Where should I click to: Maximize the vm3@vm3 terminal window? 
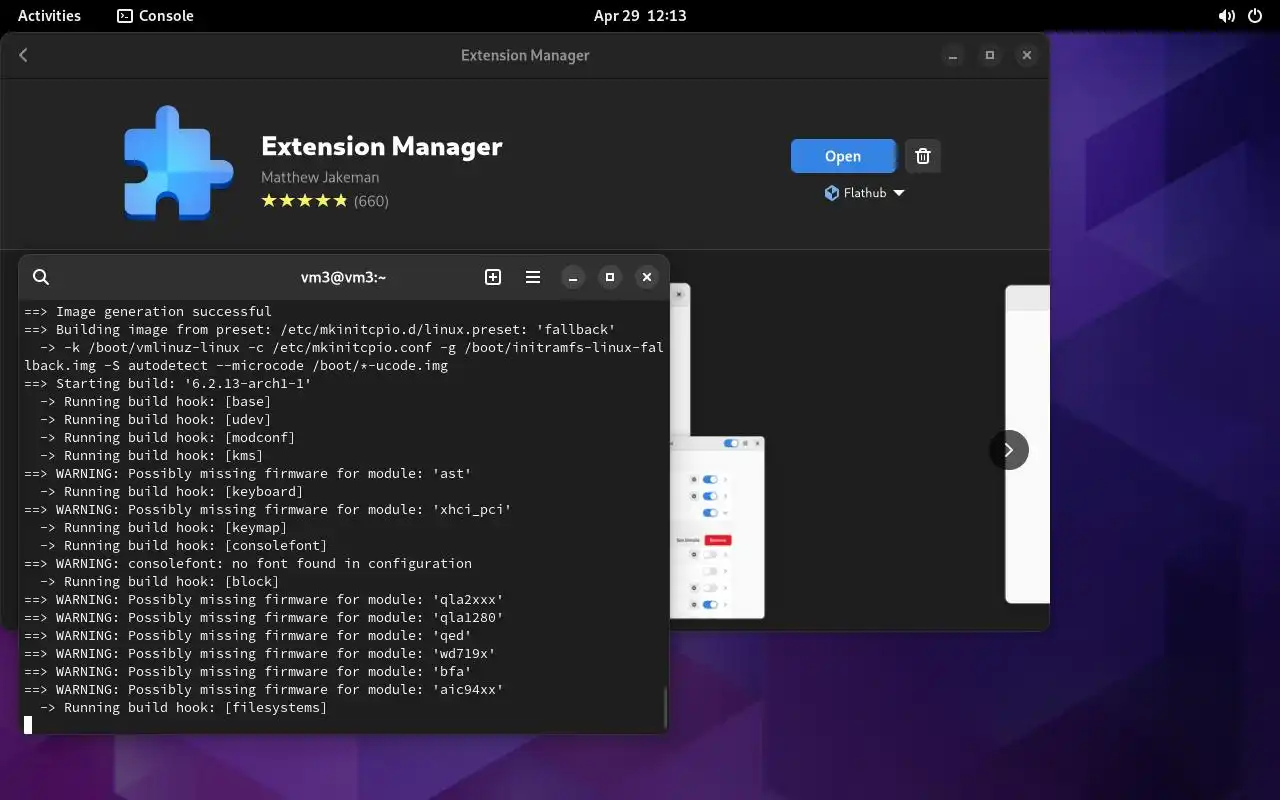click(610, 277)
